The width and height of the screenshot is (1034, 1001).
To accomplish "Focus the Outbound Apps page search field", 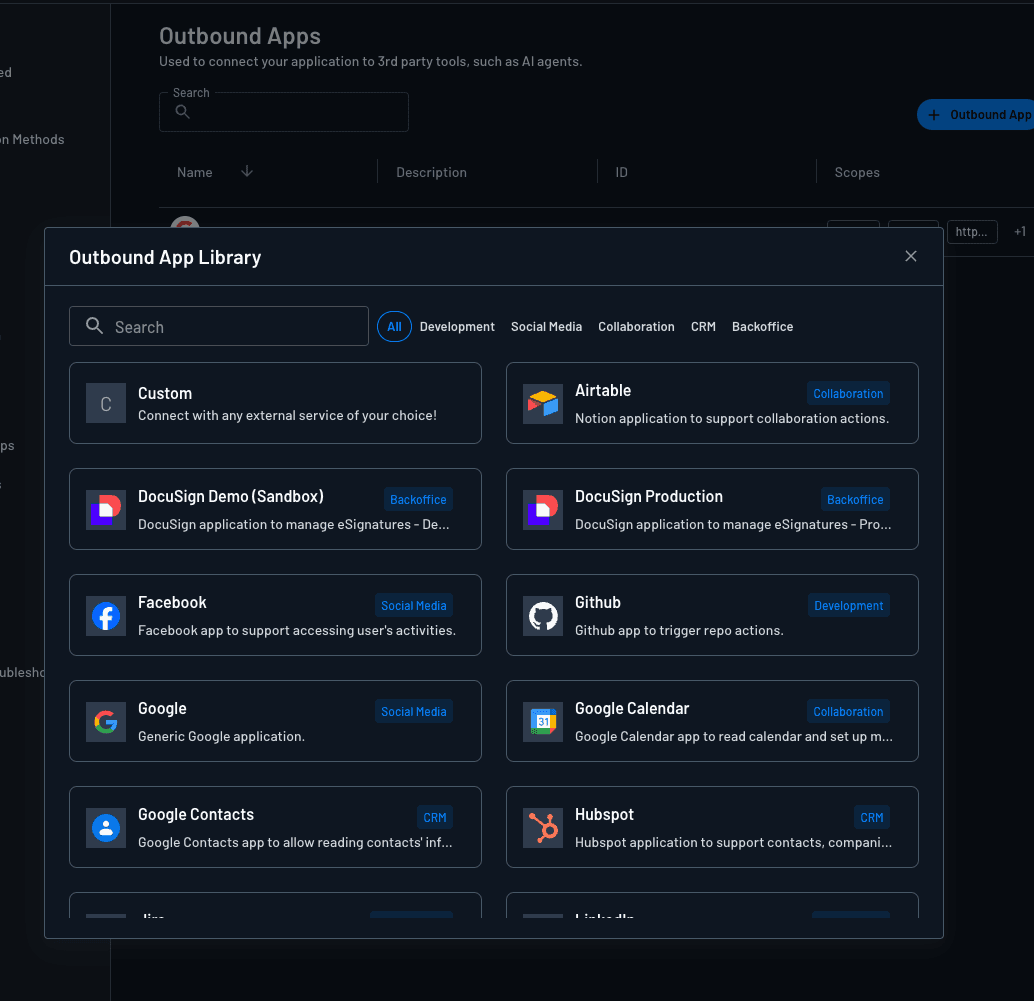I will pos(284,112).
